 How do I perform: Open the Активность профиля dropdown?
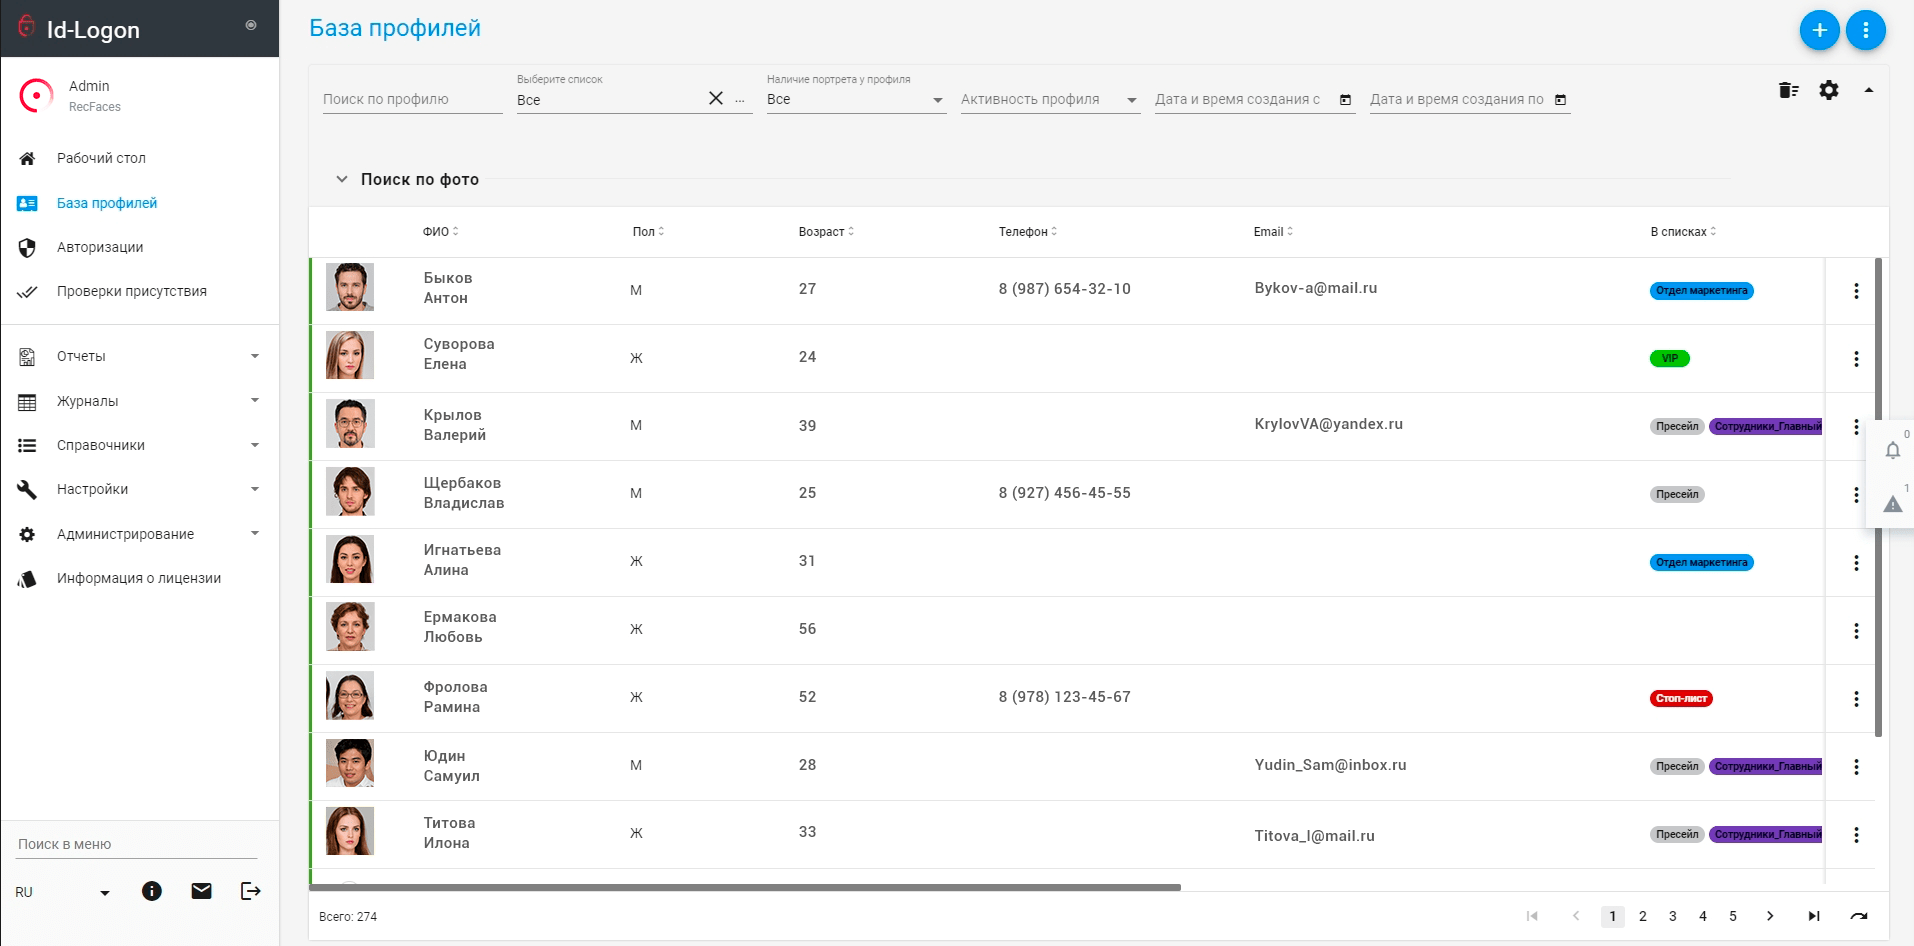(x=1049, y=100)
